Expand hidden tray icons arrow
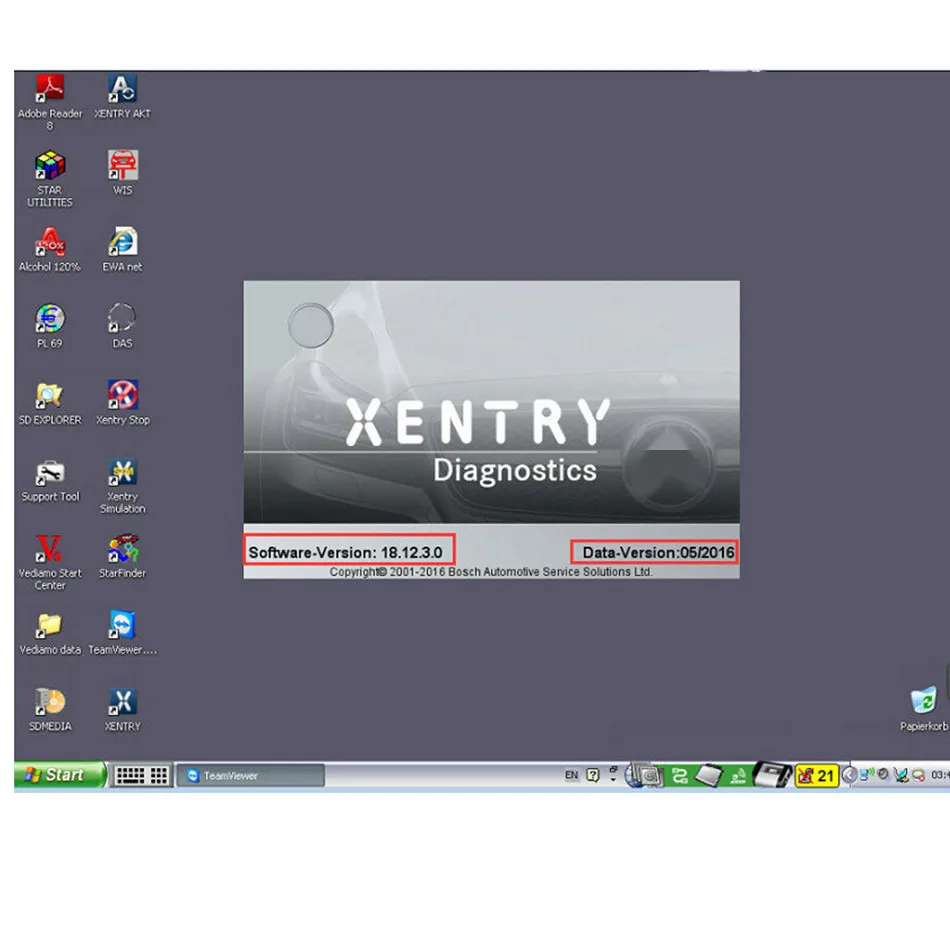 [x=849, y=775]
